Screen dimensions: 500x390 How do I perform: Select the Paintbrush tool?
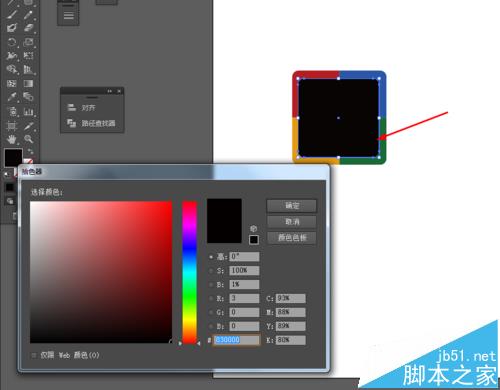point(12,15)
